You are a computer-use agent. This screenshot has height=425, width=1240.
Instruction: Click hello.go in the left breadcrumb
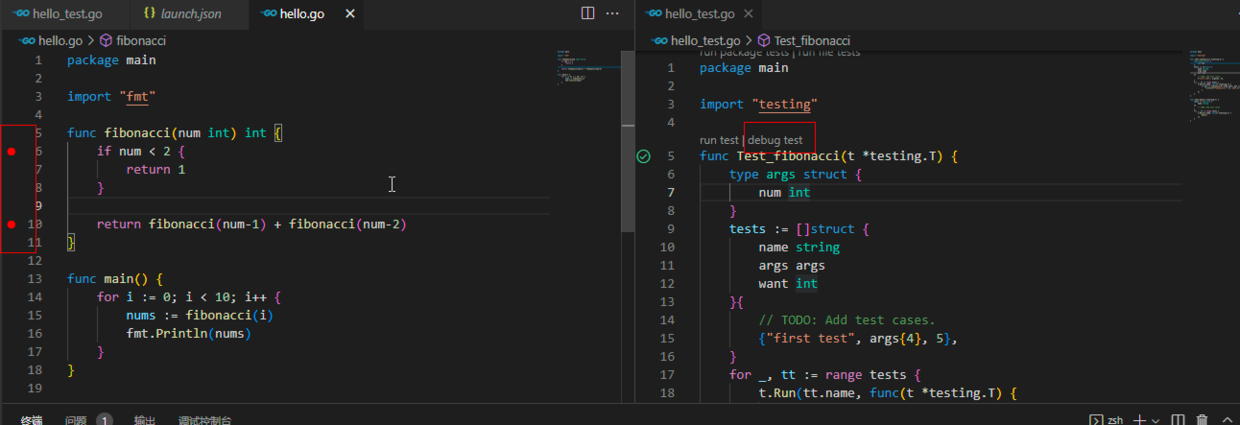coord(60,41)
